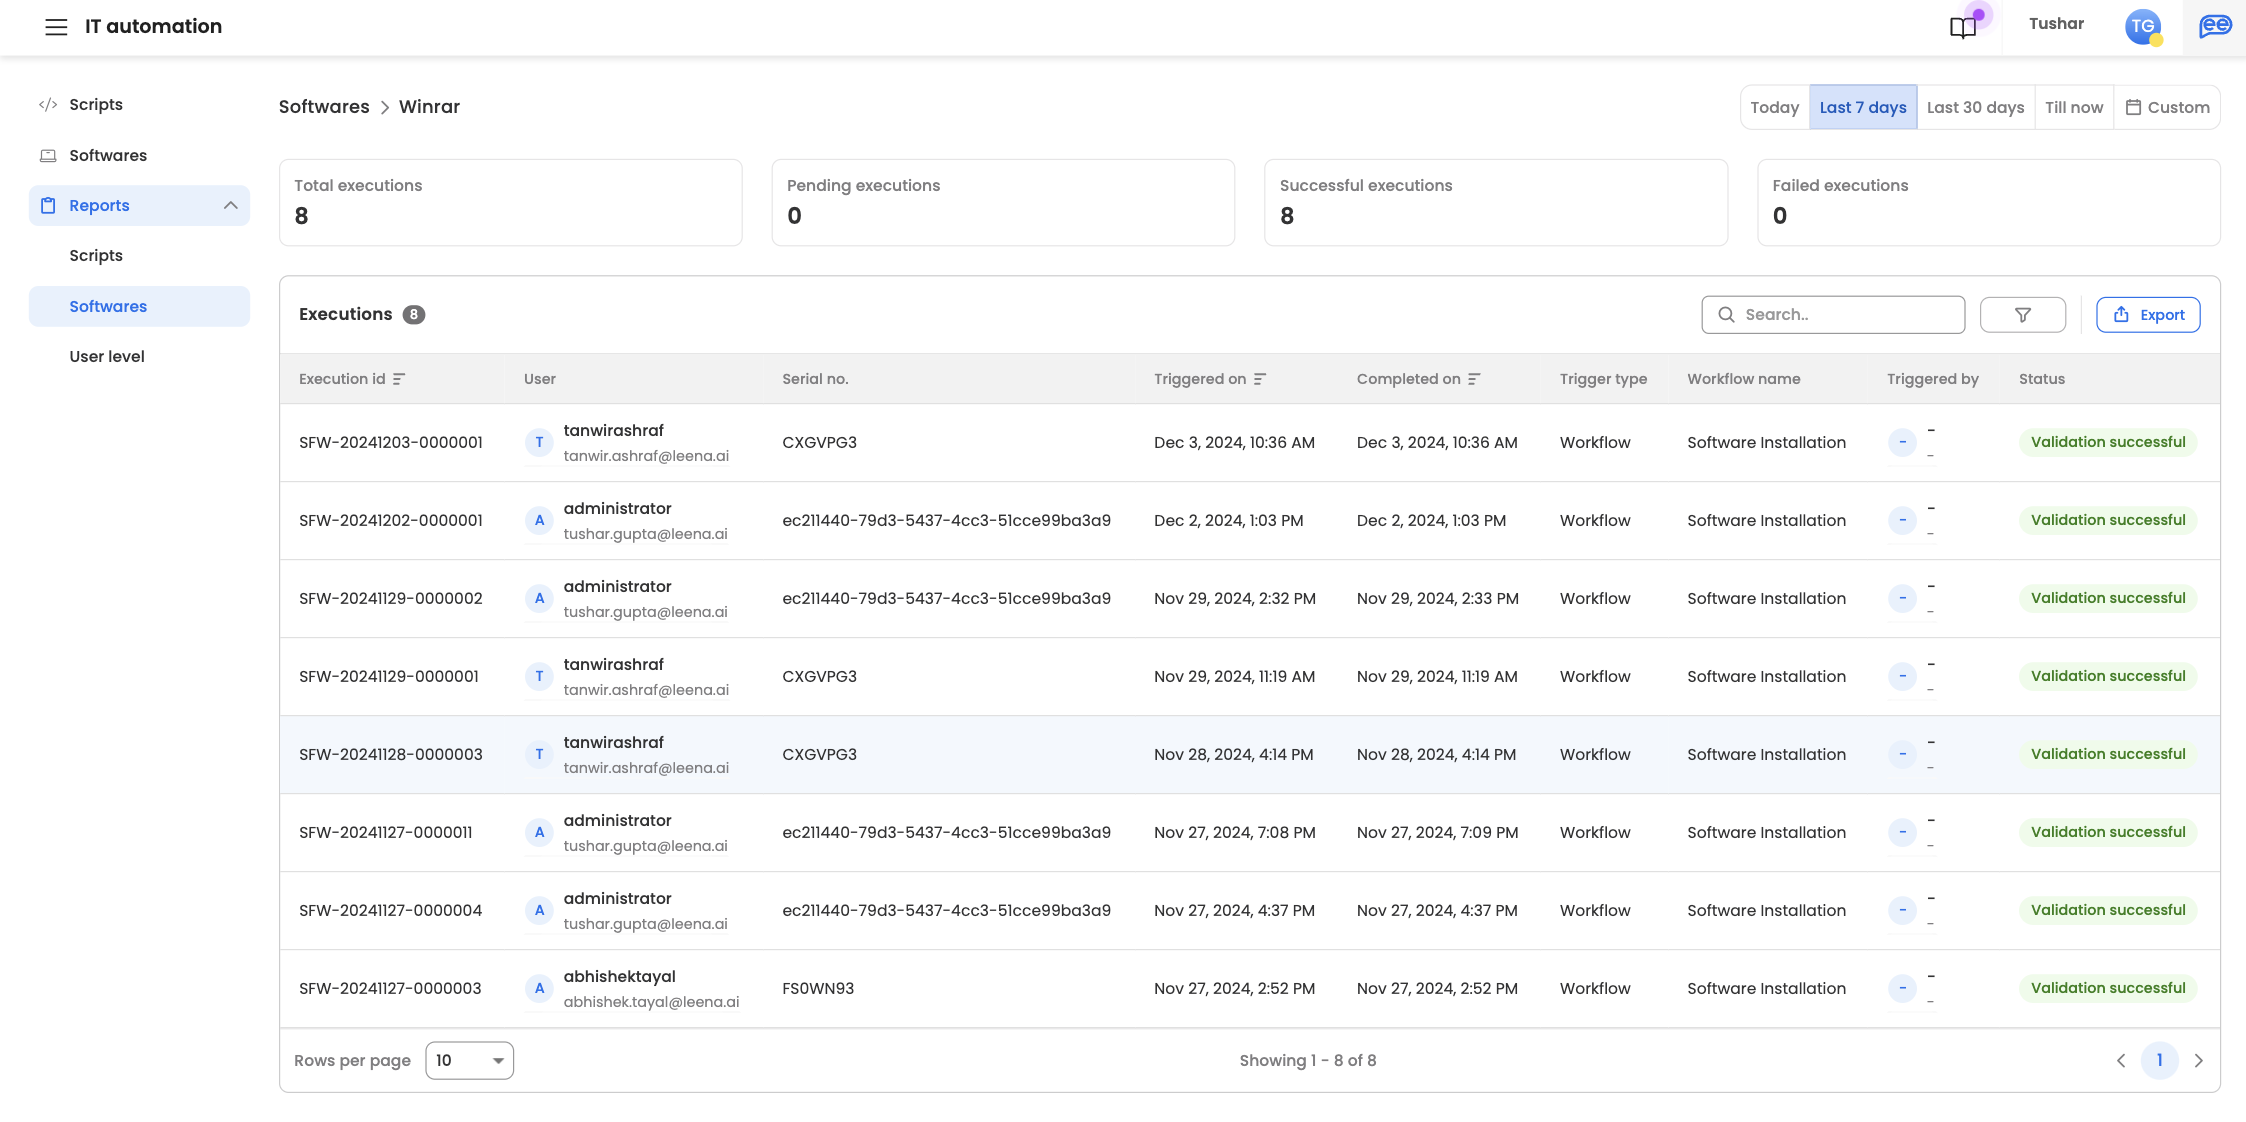Click the documentation book icon
This screenshot has height=1122, width=2246.
point(1962,27)
